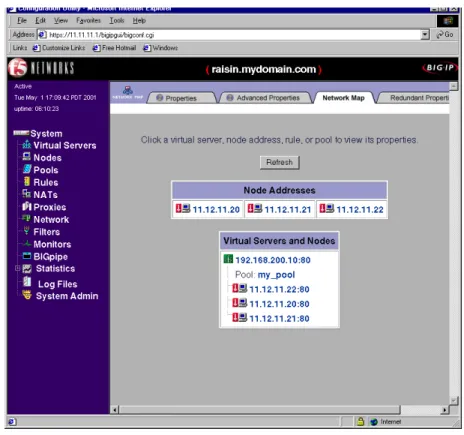Click the horizontal scrollbar left arrow
Image resolution: width=464 pixels, height=435 pixels.
point(114,410)
